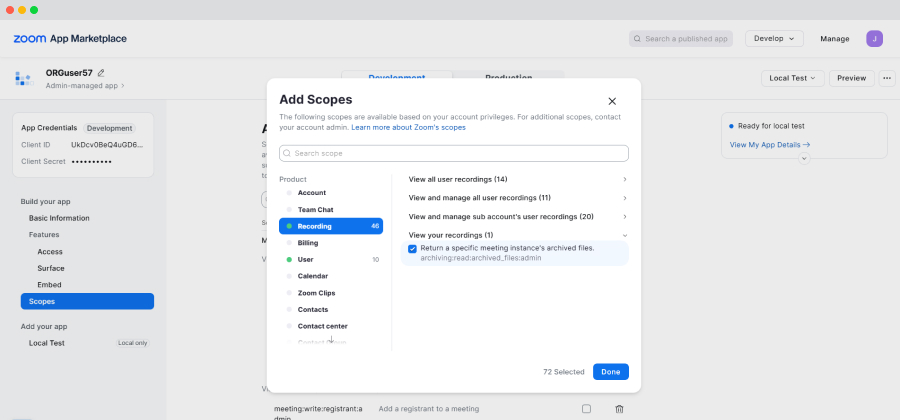The width and height of the screenshot is (900, 420).
Task: Select the Calendar product category
Action: click(331, 276)
